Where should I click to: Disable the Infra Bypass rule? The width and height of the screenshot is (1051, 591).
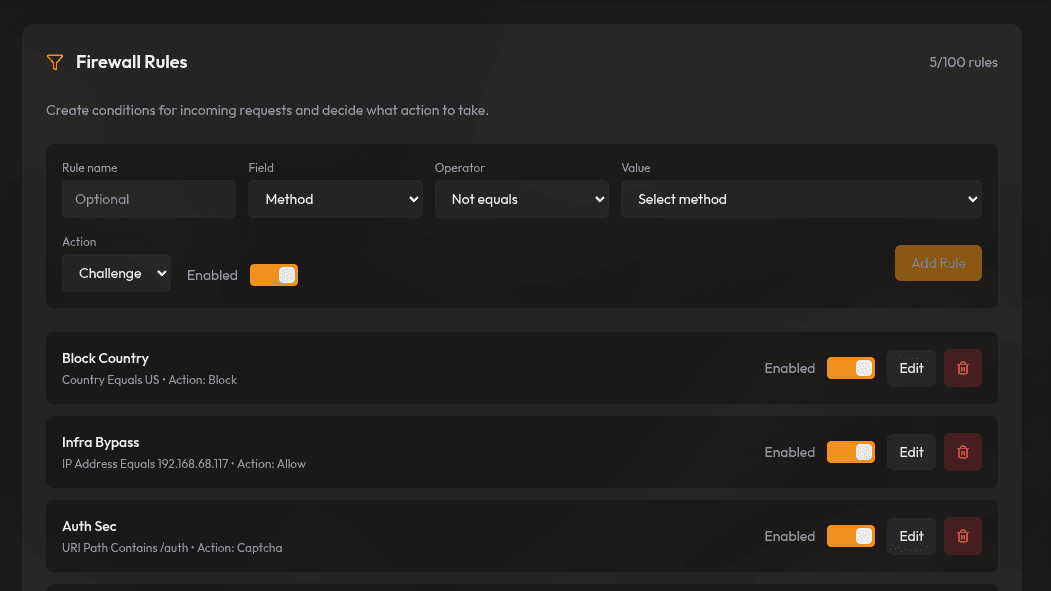click(x=850, y=452)
